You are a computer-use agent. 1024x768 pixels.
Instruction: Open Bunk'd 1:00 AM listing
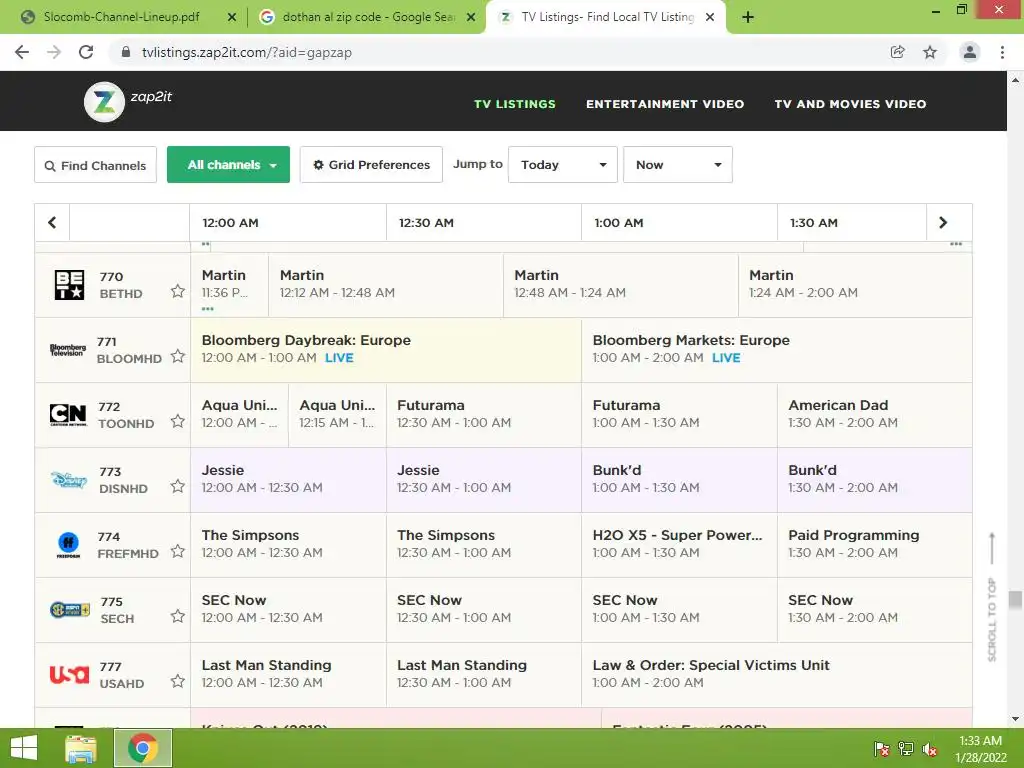click(x=679, y=479)
